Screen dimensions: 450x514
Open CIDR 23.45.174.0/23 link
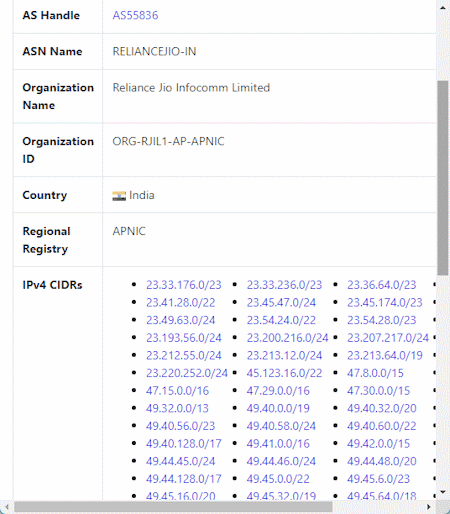pyautogui.click(x=385, y=303)
